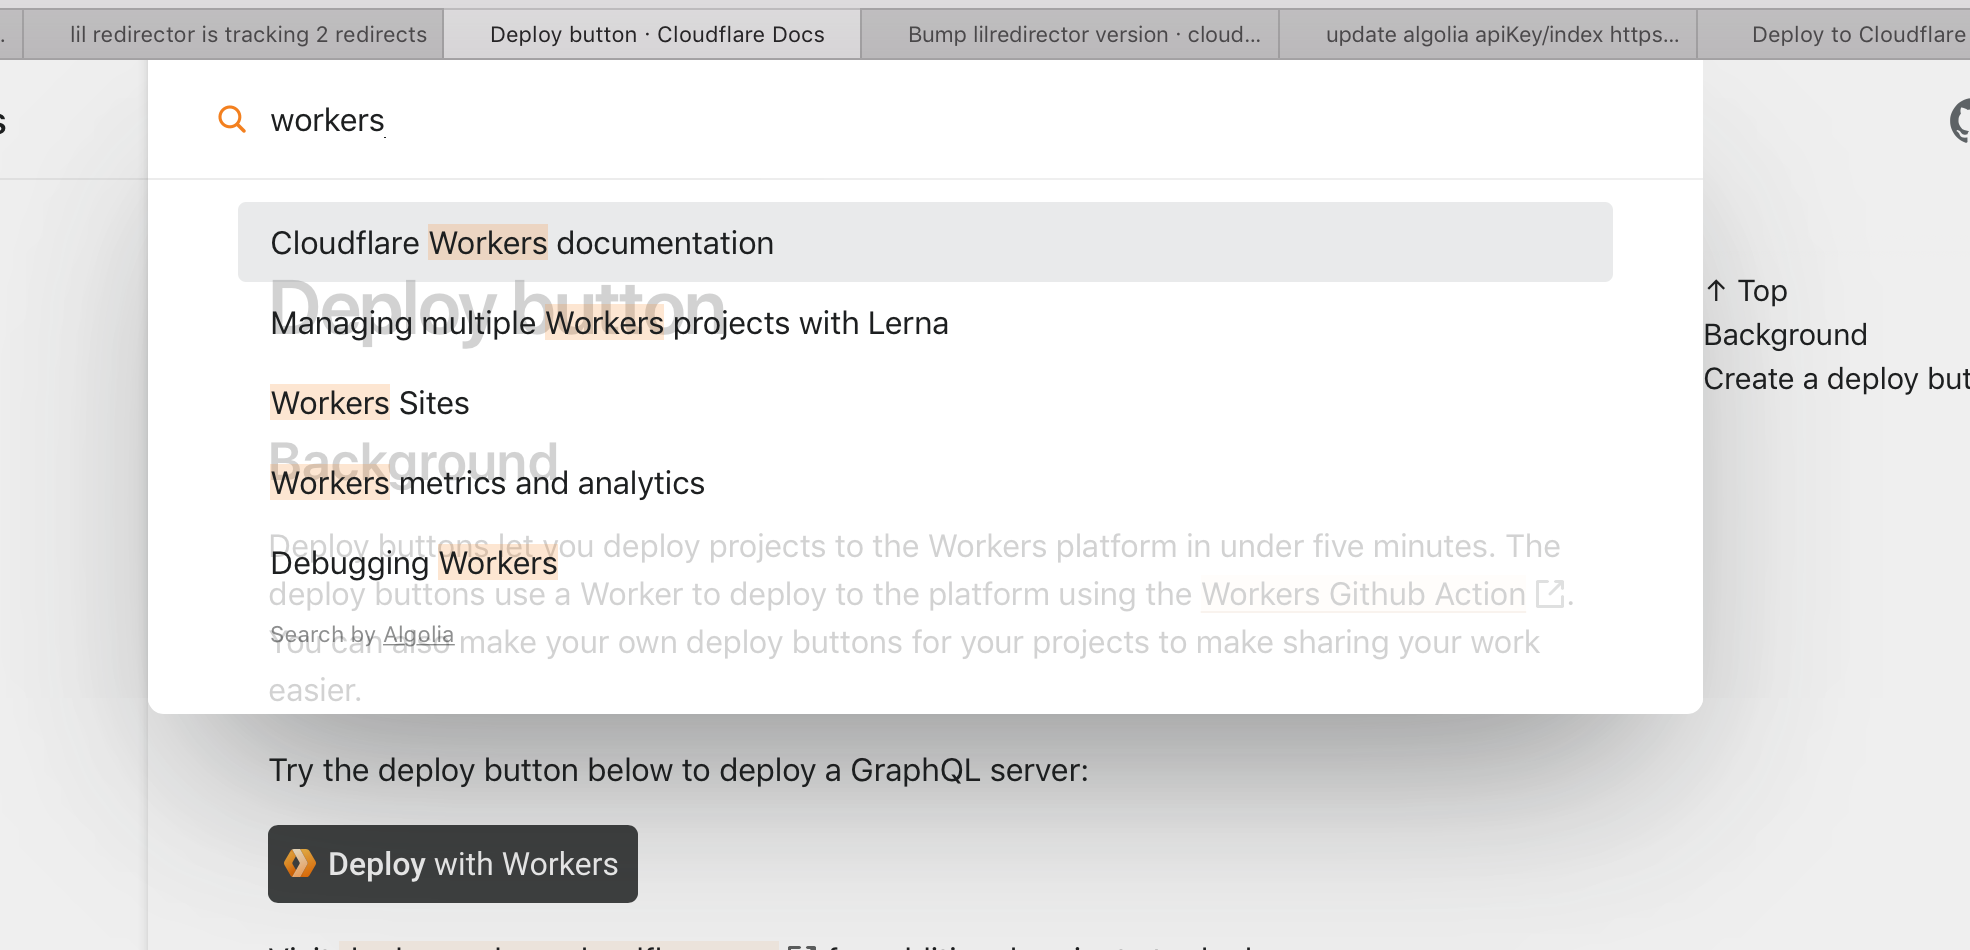Viewport: 1970px width, 950px height.
Task: Click the Deploy with Workers button
Action: [x=453, y=864]
